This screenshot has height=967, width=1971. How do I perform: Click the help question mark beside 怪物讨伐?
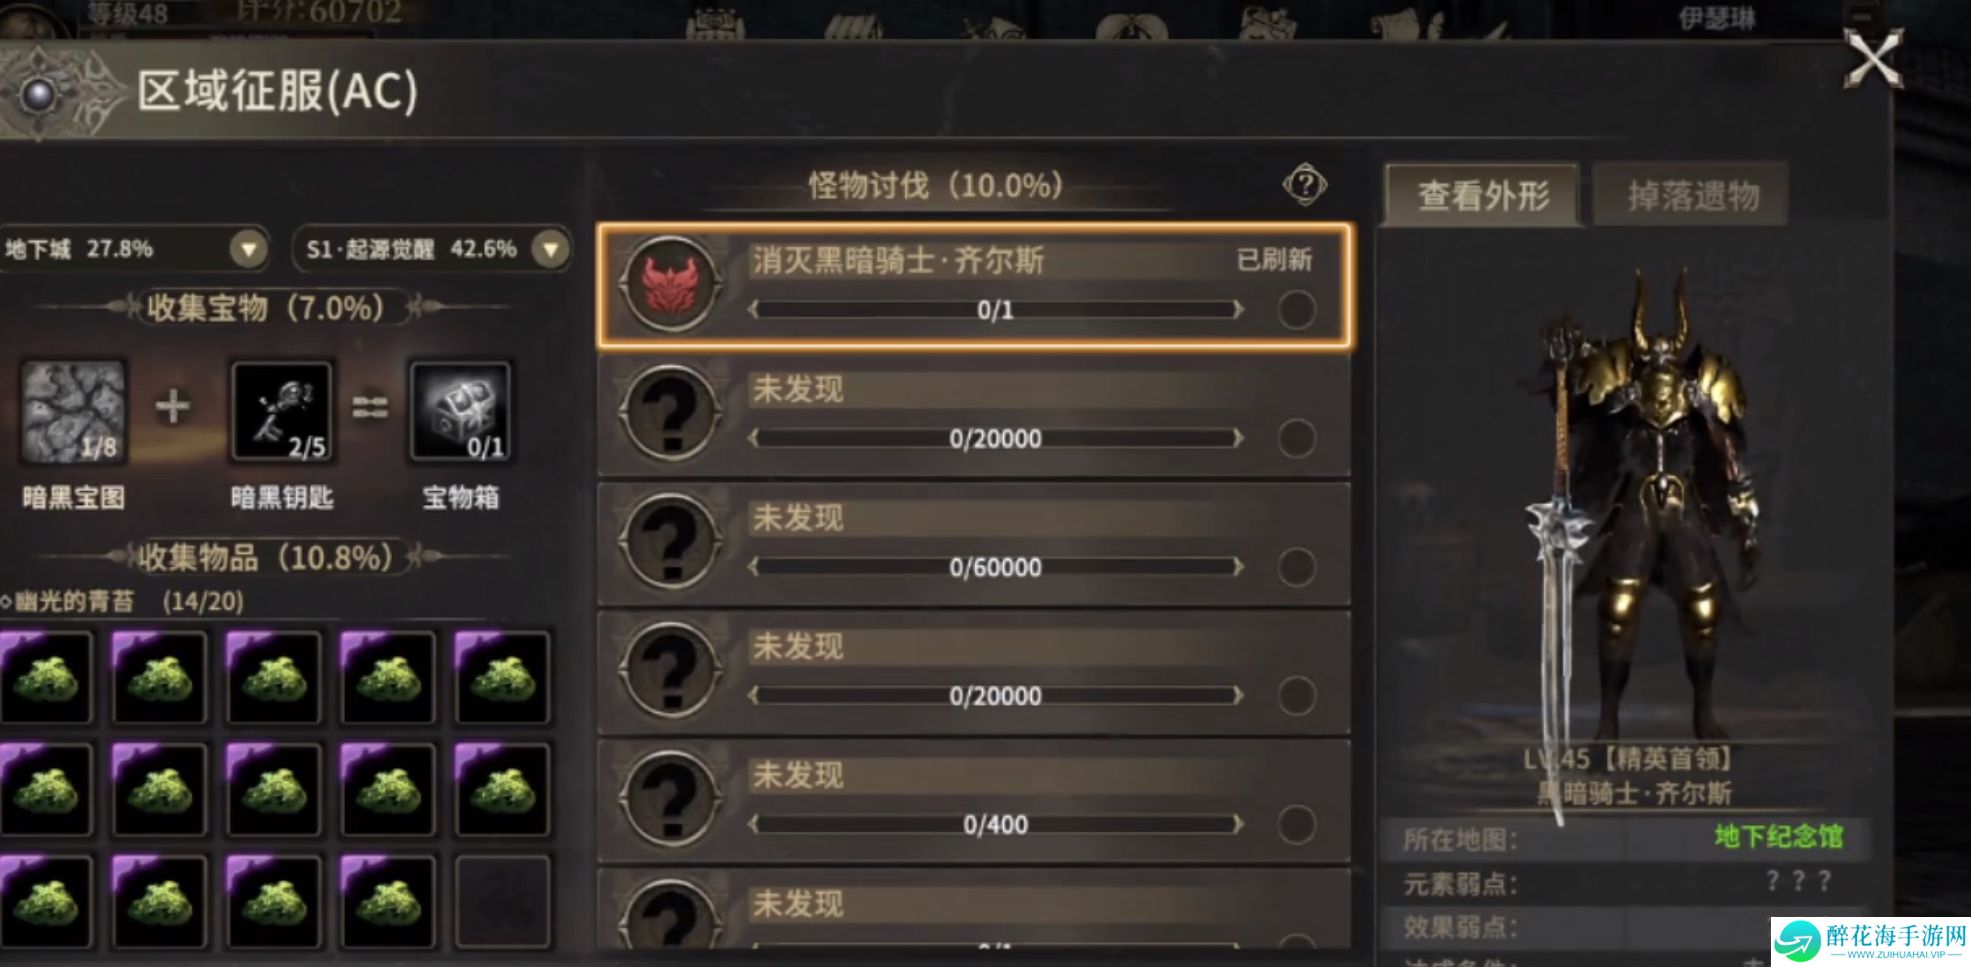coord(1305,185)
